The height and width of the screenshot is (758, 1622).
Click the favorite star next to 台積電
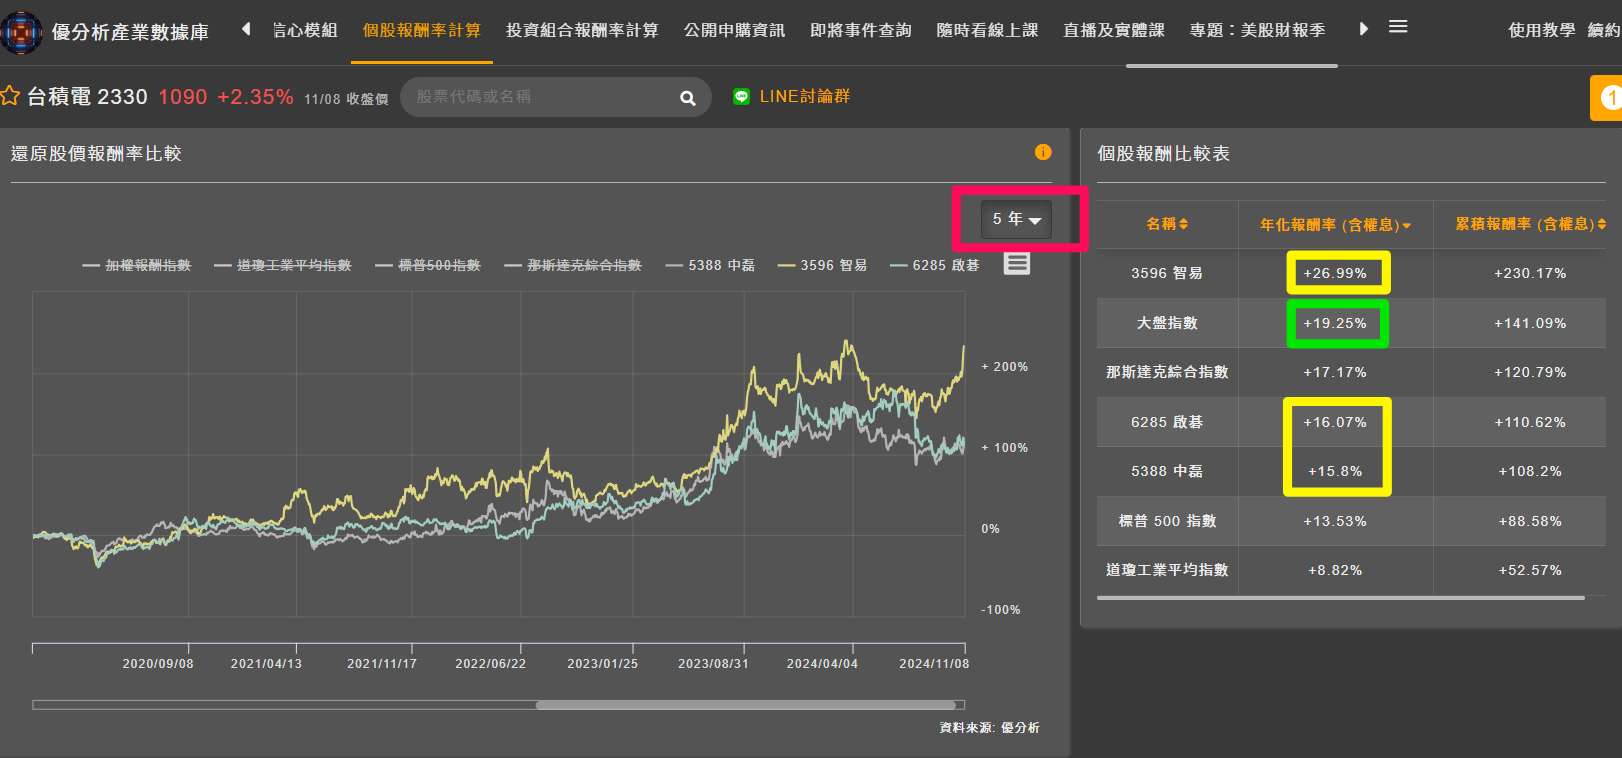pos(11,96)
